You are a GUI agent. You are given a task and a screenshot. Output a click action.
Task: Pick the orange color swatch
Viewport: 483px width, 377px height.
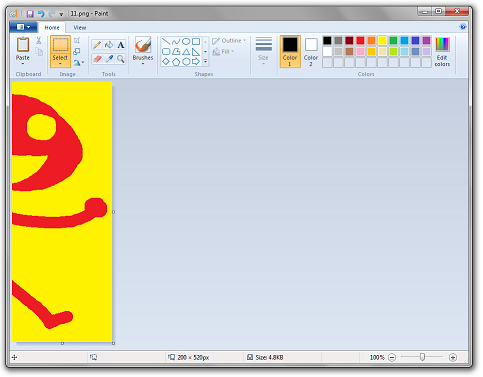(x=371, y=41)
